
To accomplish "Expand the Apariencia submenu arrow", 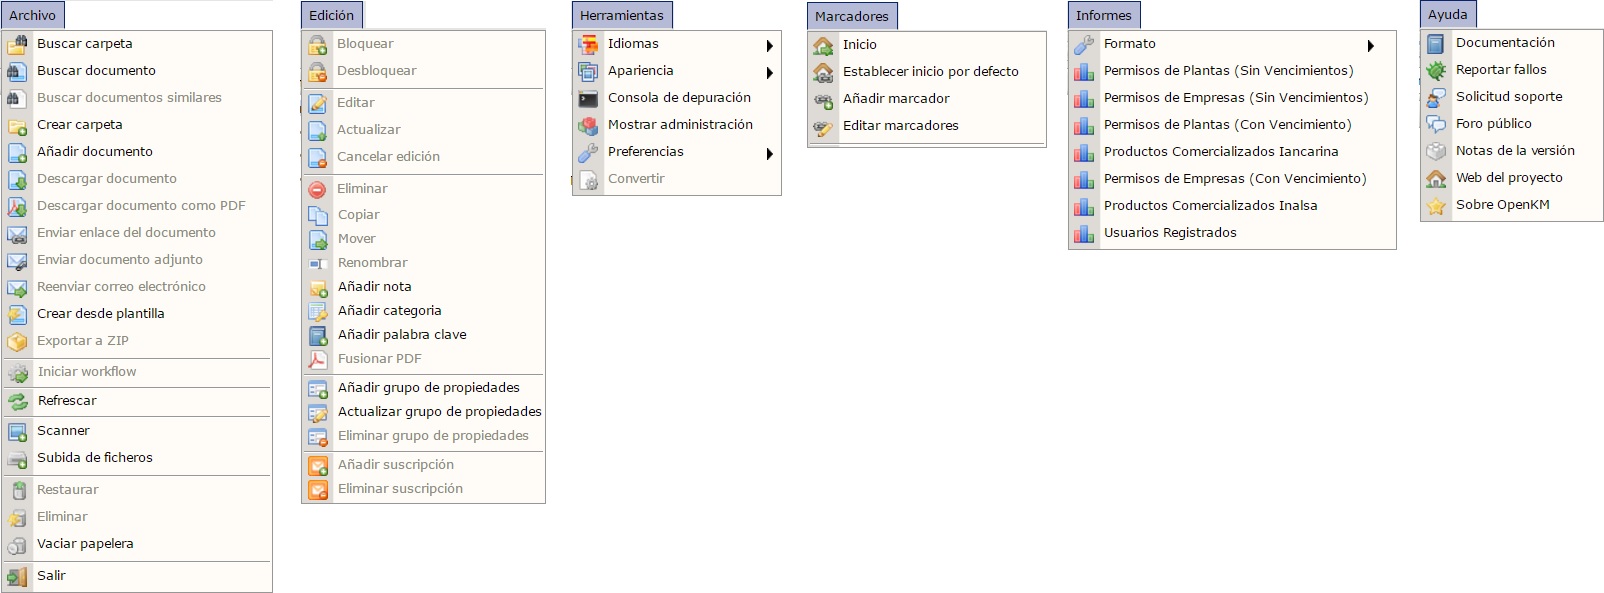I will tap(770, 72).
